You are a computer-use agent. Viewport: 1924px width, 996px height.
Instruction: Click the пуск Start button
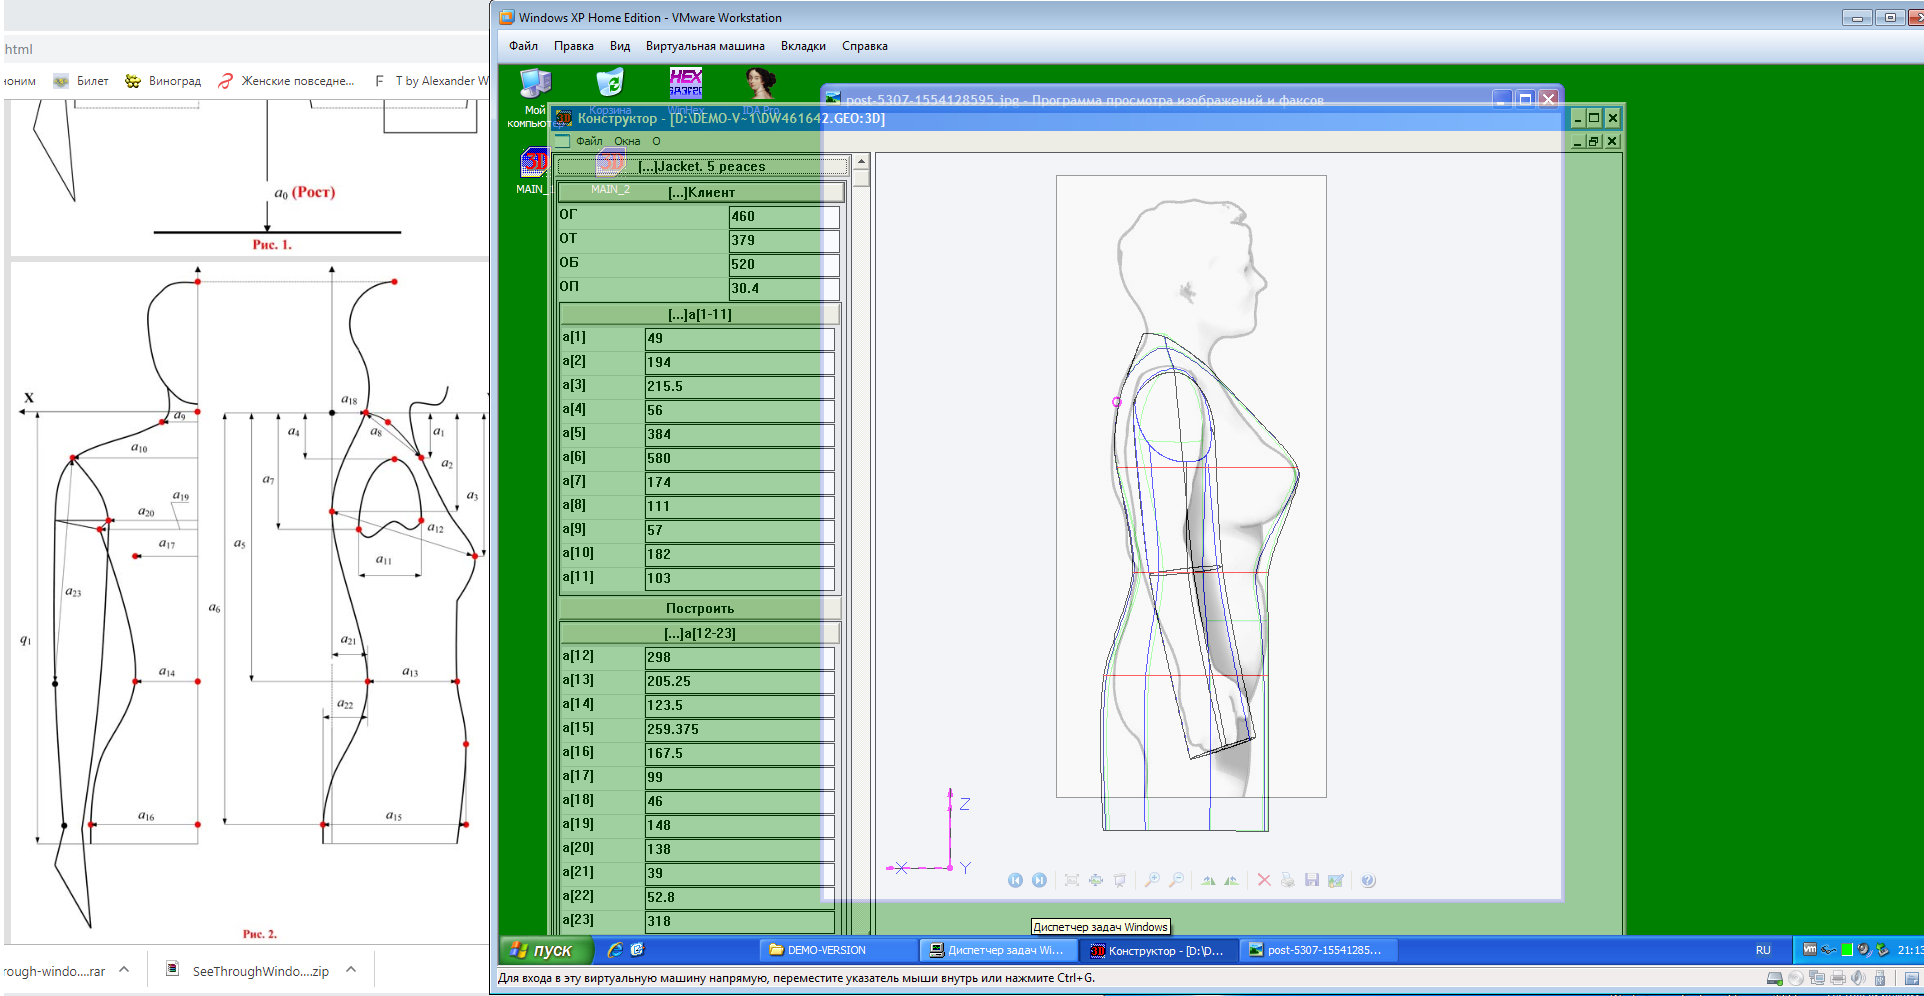tap(544, 950)
